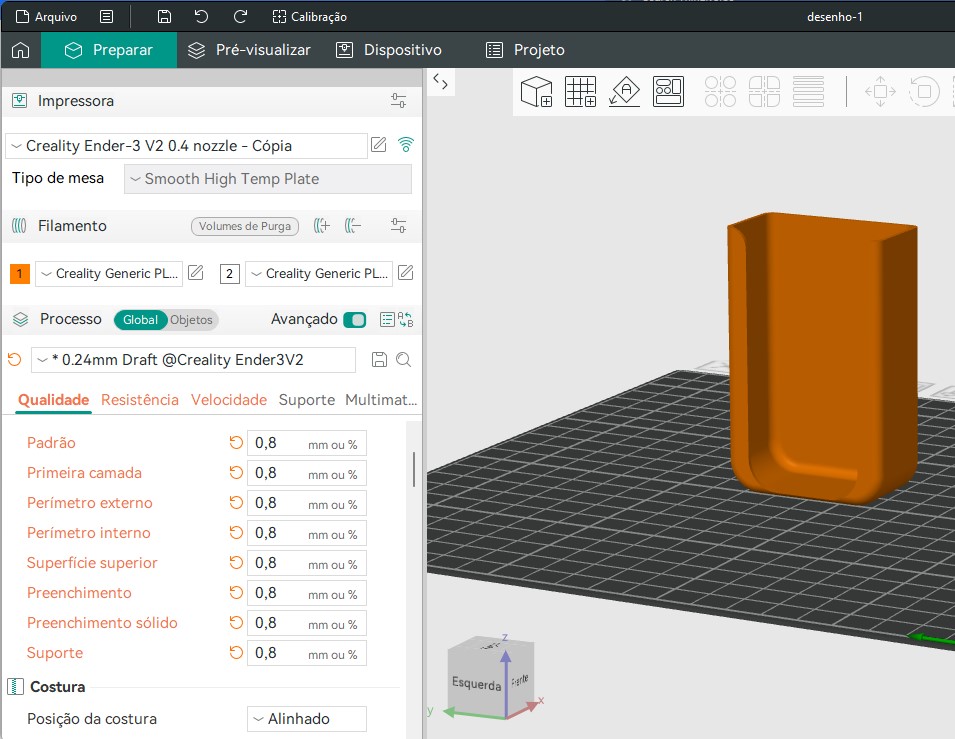The image size is (955, 739).
Task: Undo the last action with the undo arrow
Action: [x=202, y=17]
